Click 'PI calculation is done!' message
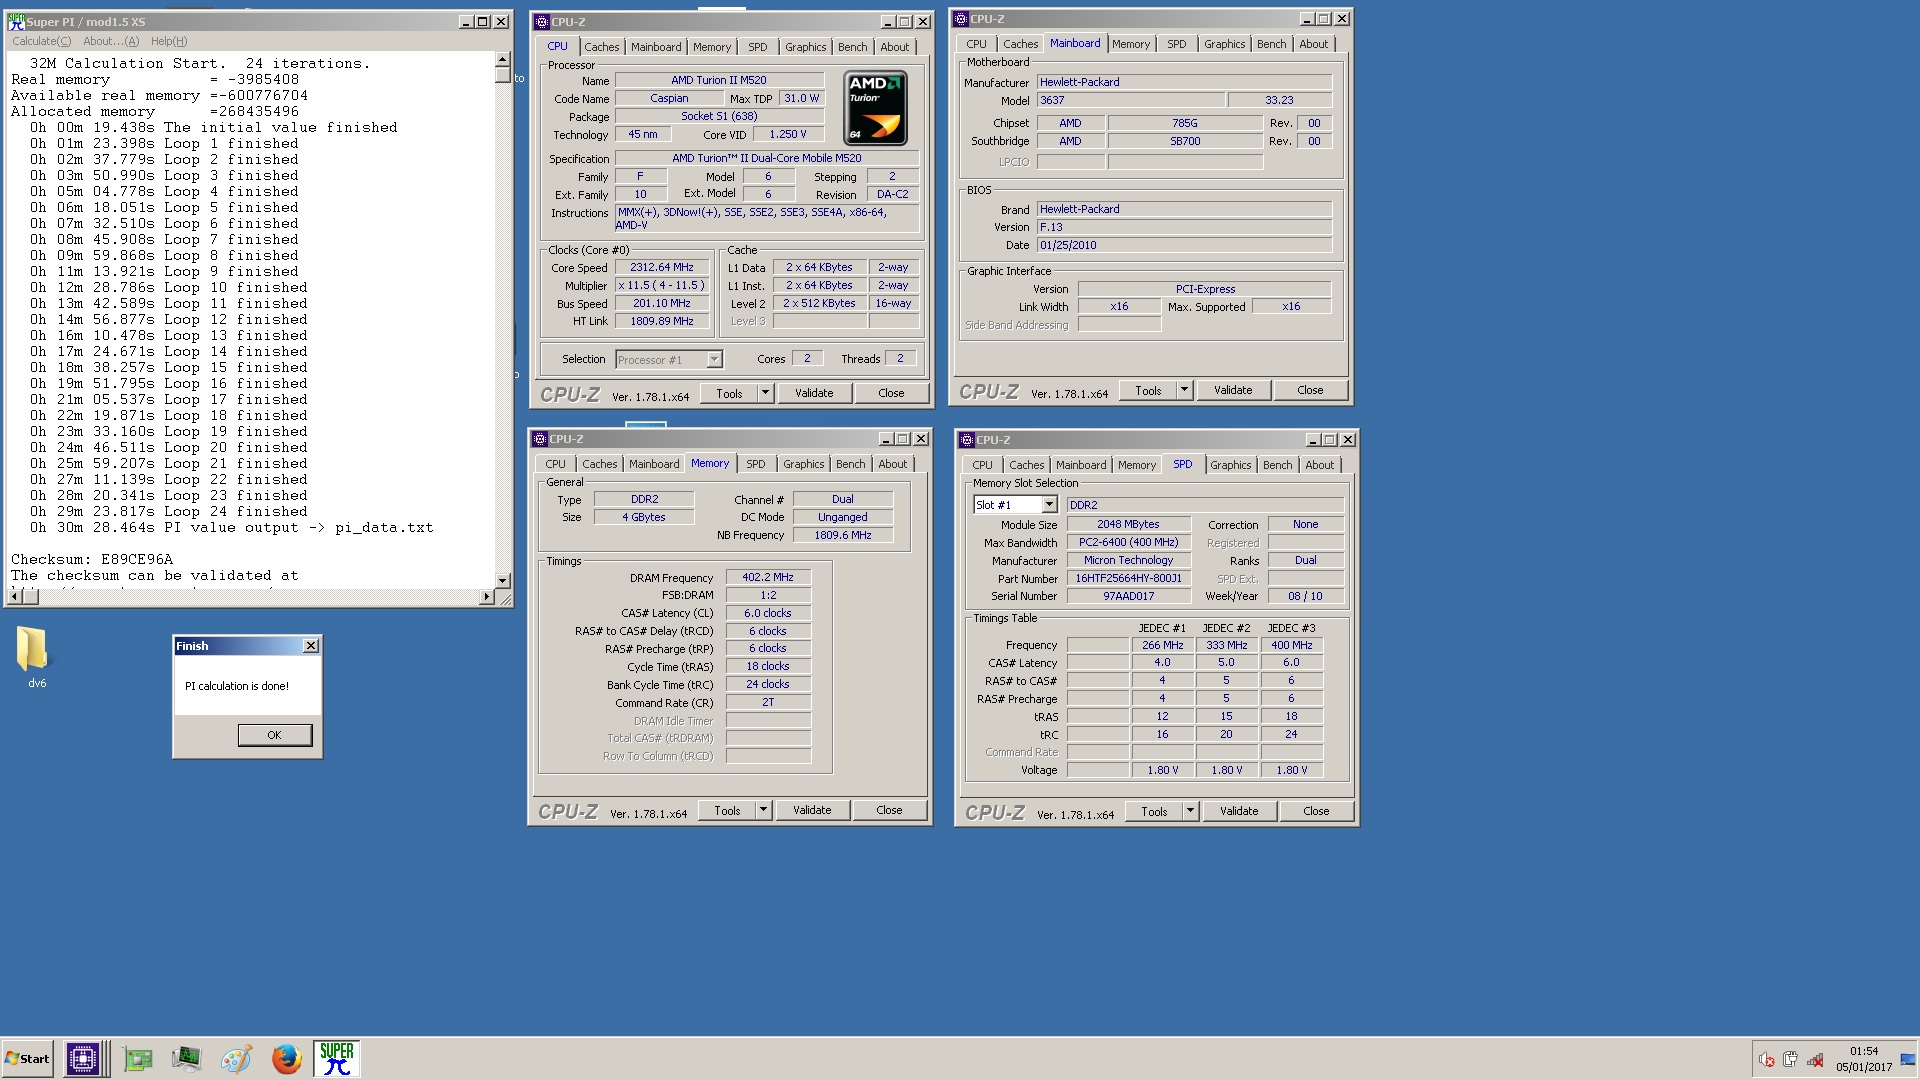Viewport: 1920px width, 1080px height. 237,686
